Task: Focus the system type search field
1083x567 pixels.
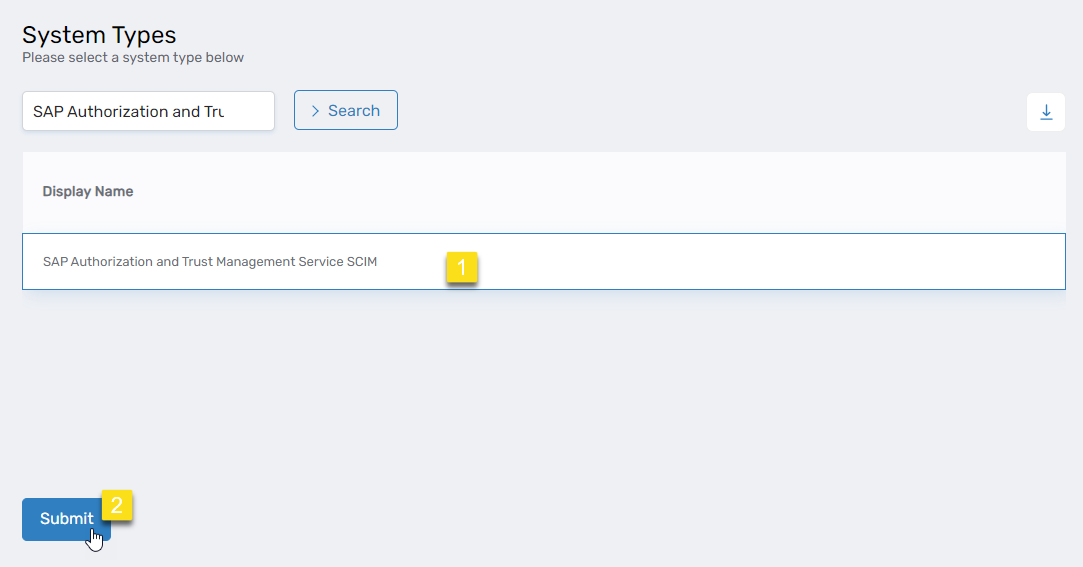Action: pos(148,111)
